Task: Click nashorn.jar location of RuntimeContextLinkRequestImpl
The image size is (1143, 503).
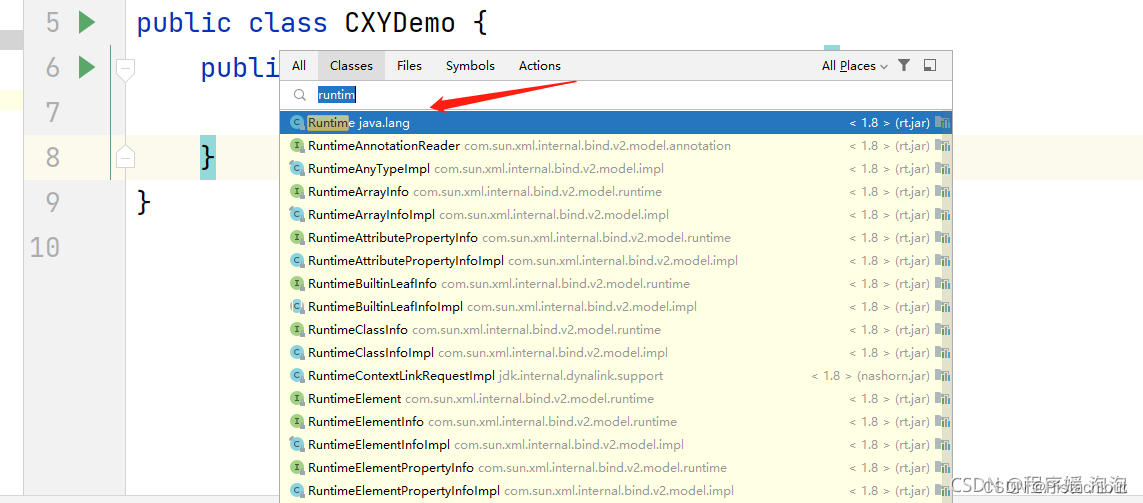Action: [894, 376]
